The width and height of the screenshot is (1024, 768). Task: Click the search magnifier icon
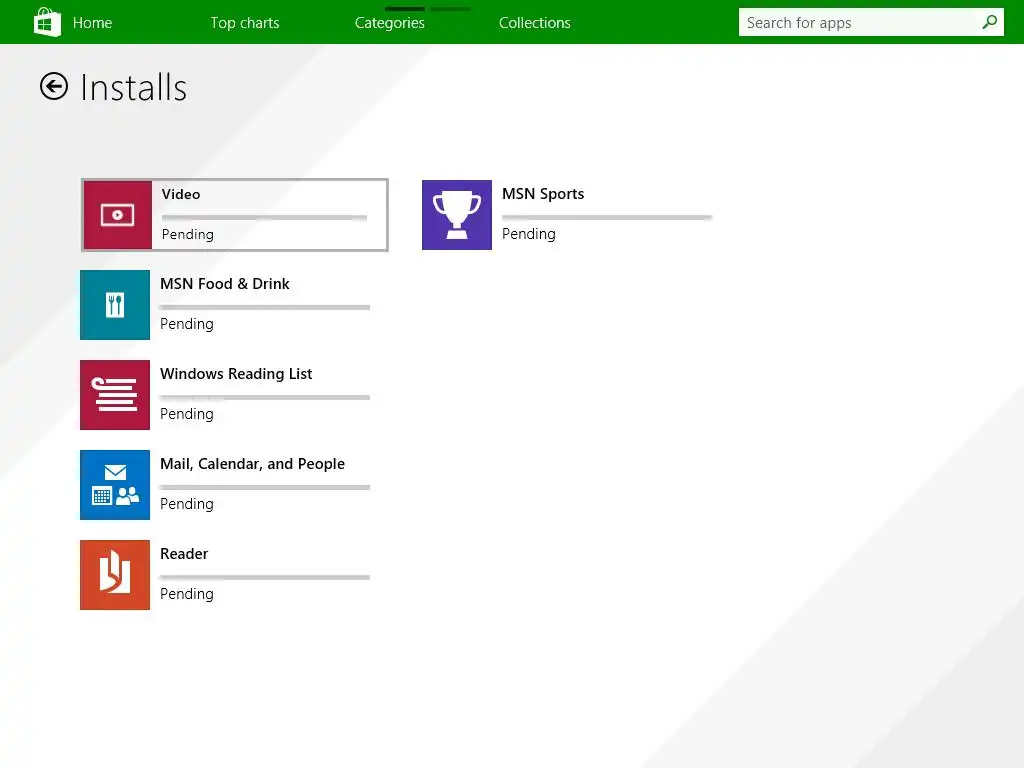(989, 22)
